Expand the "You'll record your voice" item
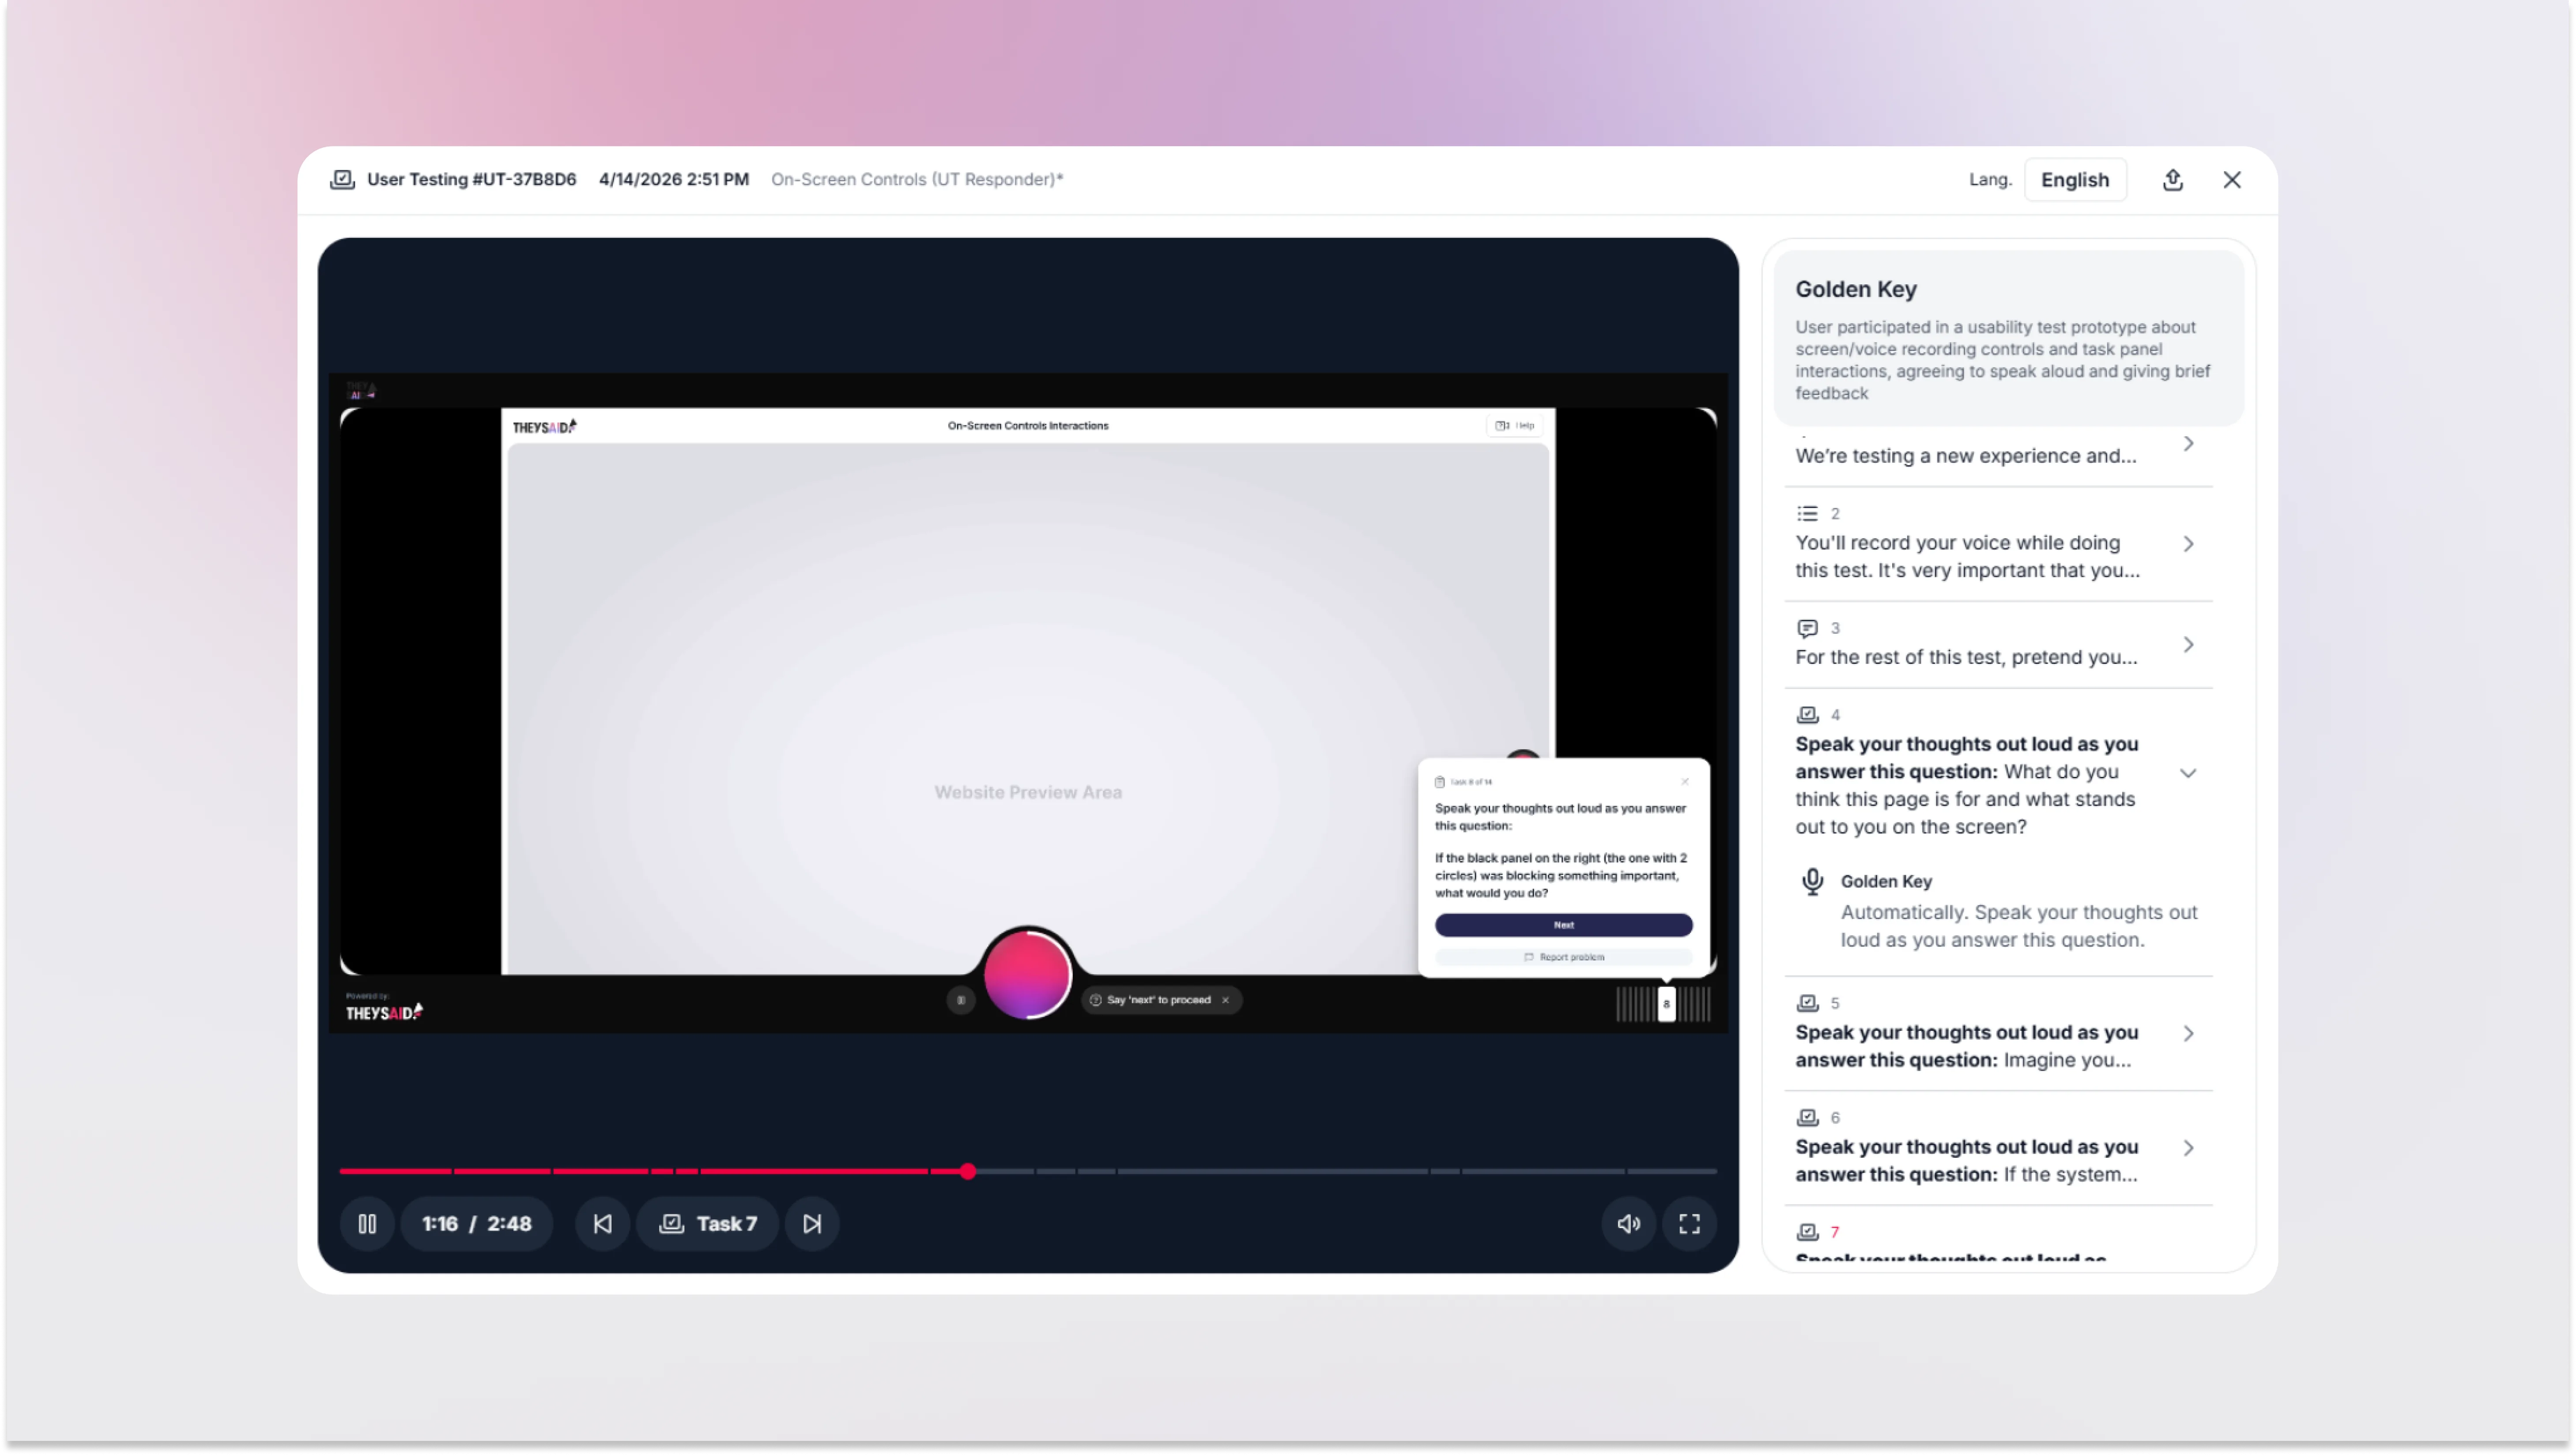Screen dimensions: 2576x1455 pos(2188,544)
